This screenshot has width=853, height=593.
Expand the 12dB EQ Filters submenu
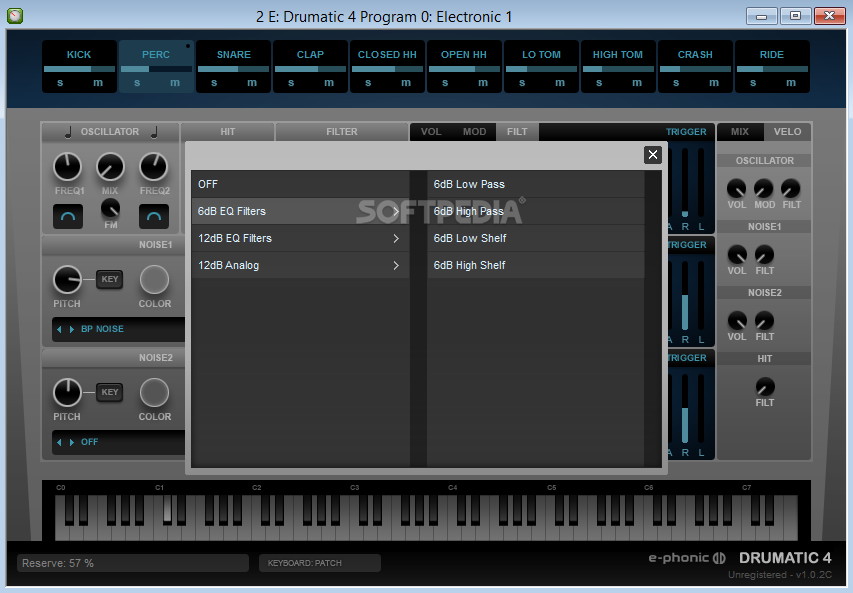(300, 238)
